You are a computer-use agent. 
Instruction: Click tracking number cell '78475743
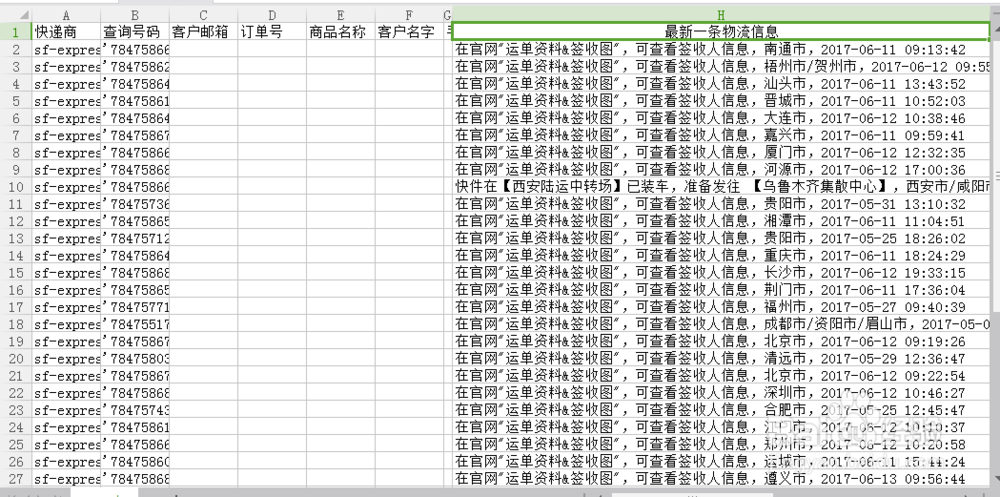coord(135,410)
